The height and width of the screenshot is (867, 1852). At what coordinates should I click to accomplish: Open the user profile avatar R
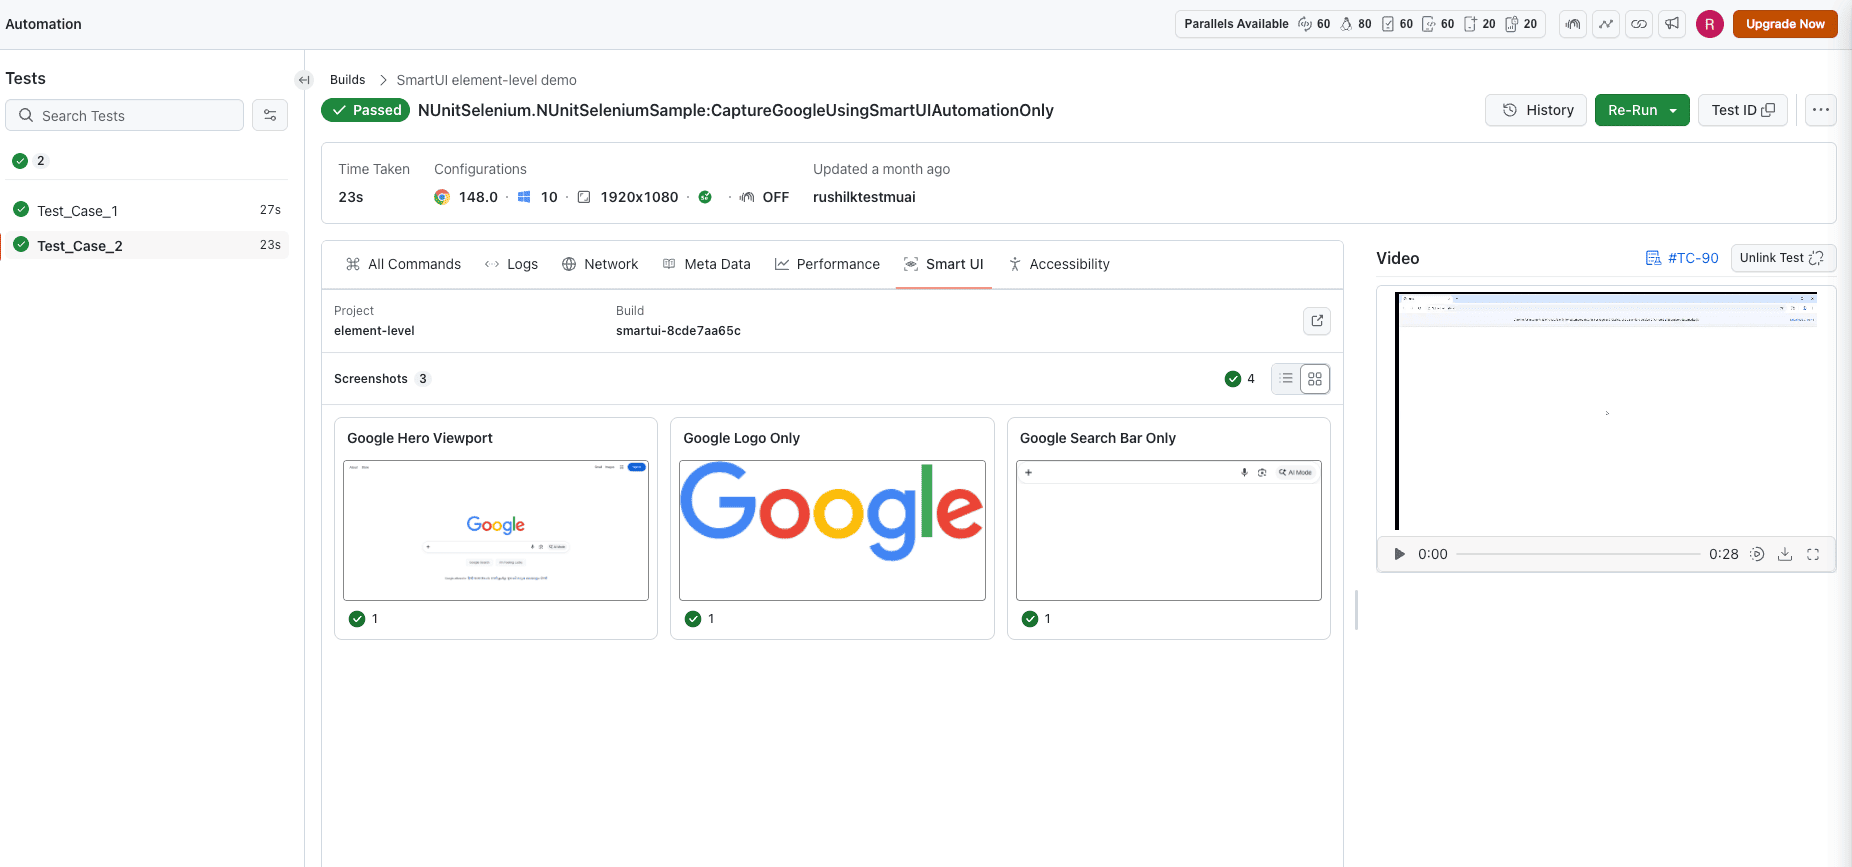point(1710,24)
